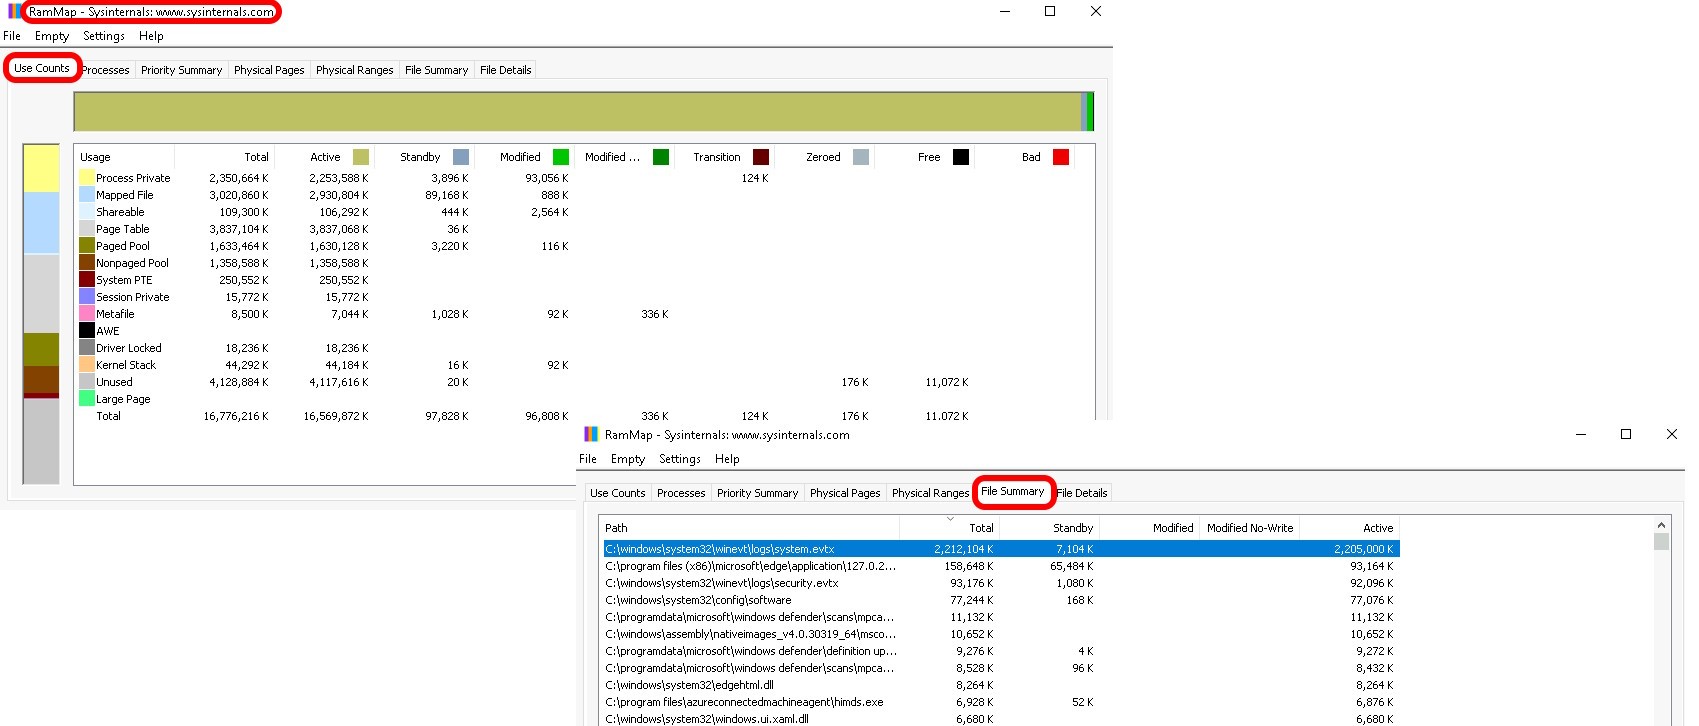The width and height of the screenshot is (1699, 726).
Task: Switch to the Use Counts tab
Action: 42,68
